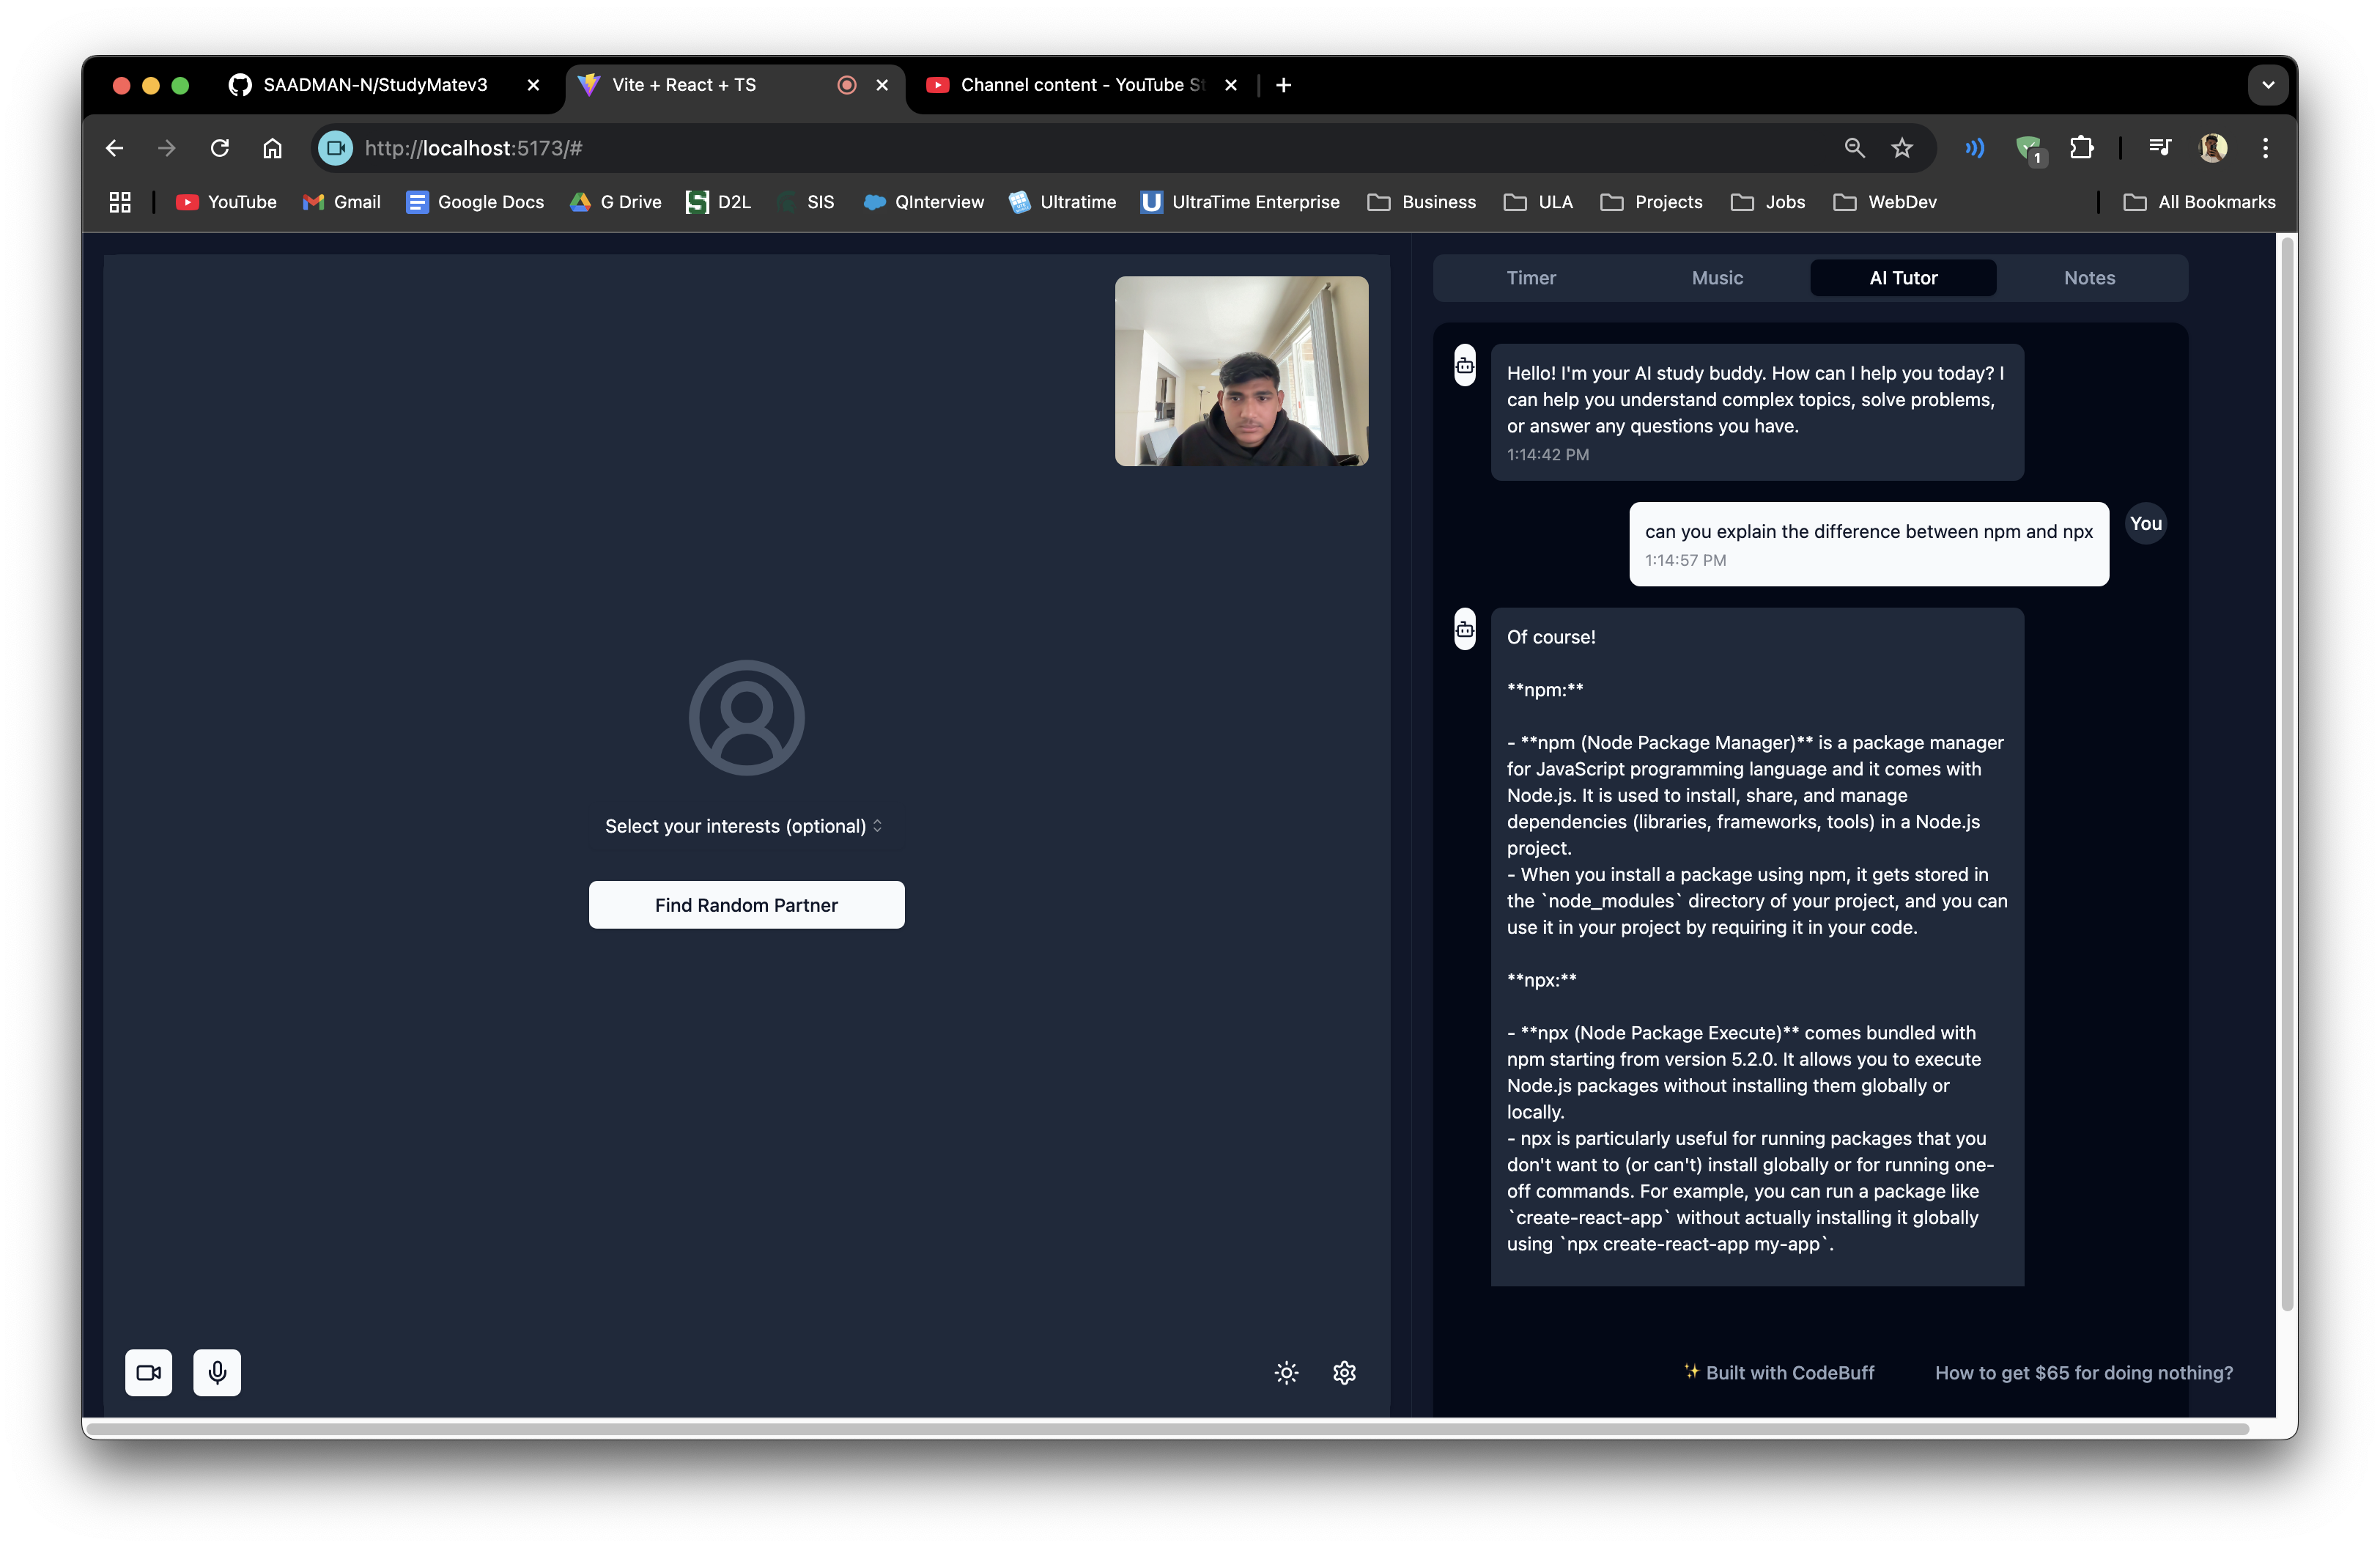The image size is (2380, 1548).
Task: Open browser extensions puzzle icon
Action: tap(2081, 148)
